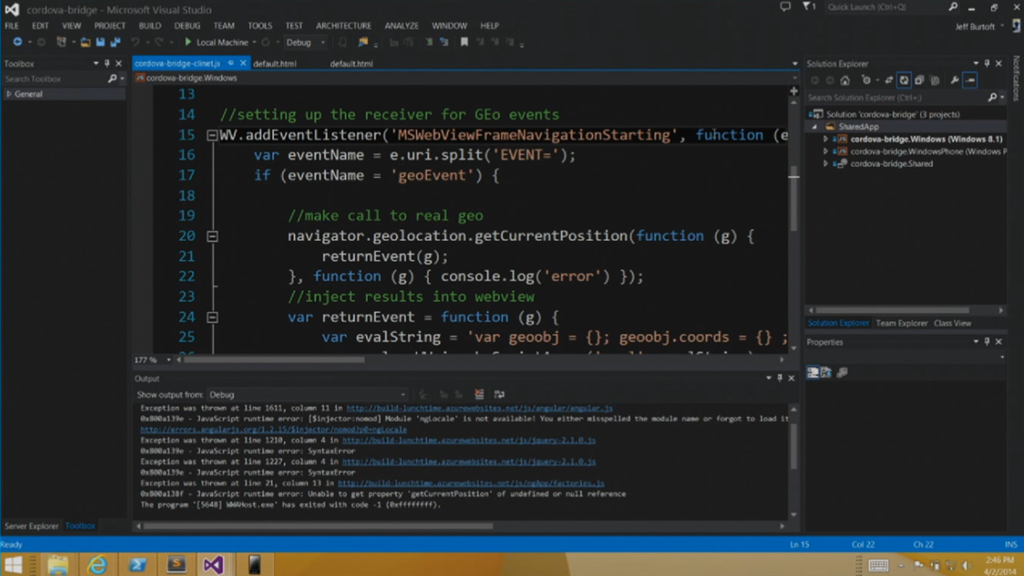The height and width of the screenshot is (576, 1024).
Task: Toggle auto-hide pin on Output panel
Action: click(x=780, y=378)
